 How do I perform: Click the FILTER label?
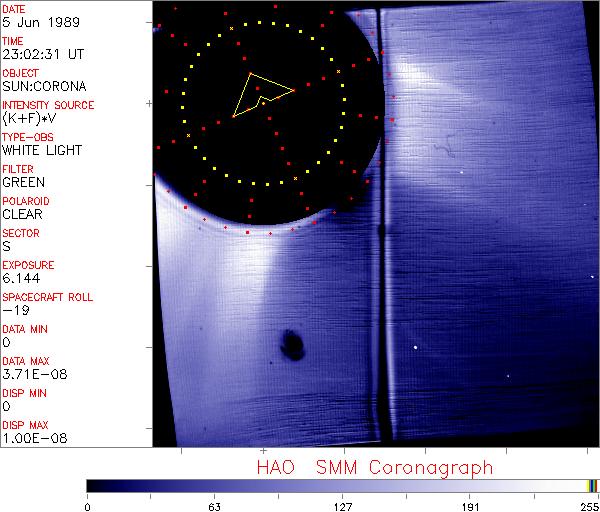click(x=18, y=169)
